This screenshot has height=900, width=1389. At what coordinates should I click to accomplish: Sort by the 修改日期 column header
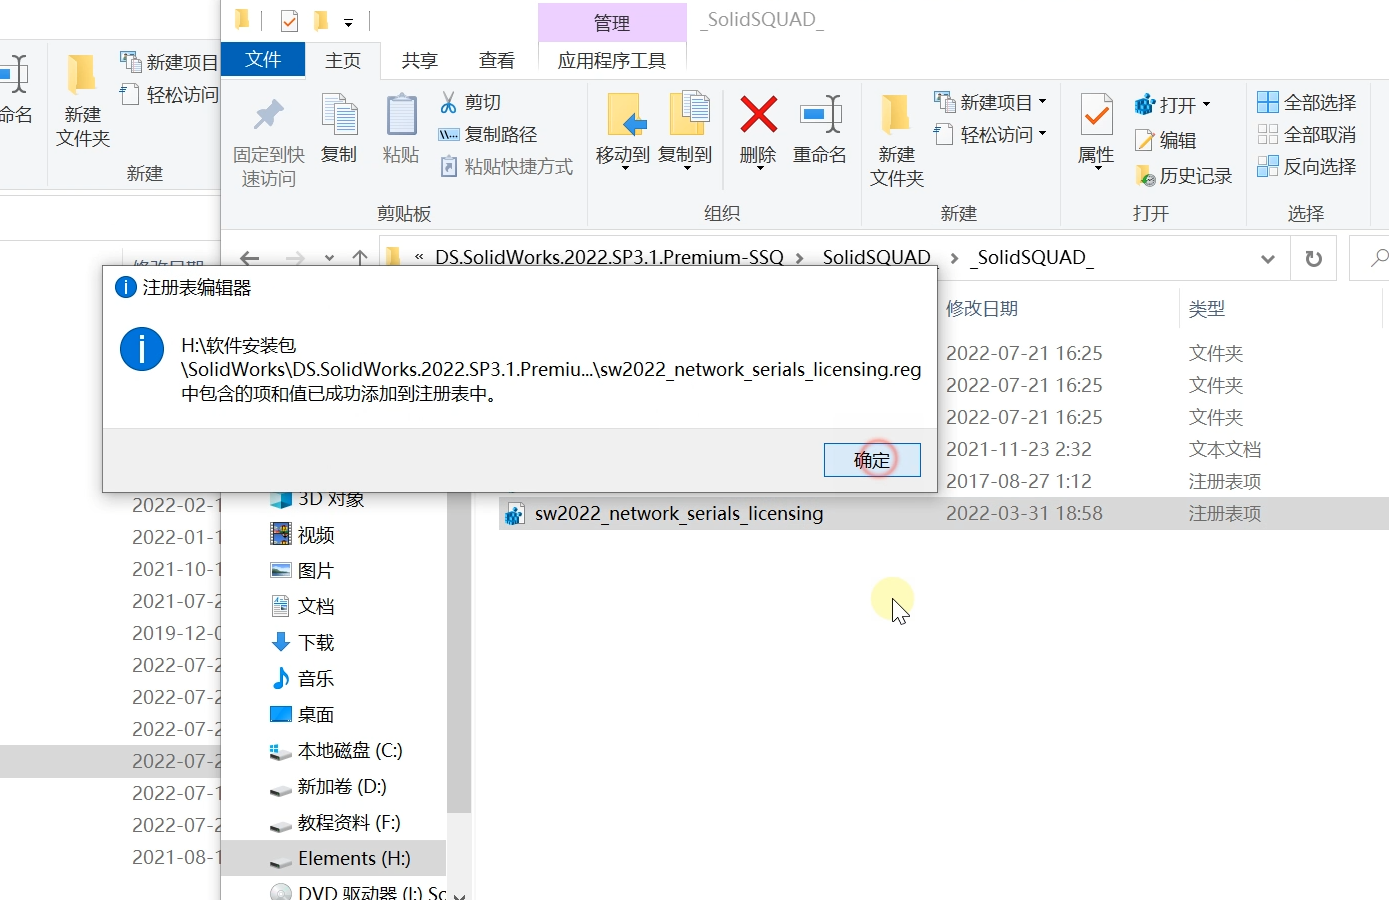pyautogui.click(x=982, y=308)
